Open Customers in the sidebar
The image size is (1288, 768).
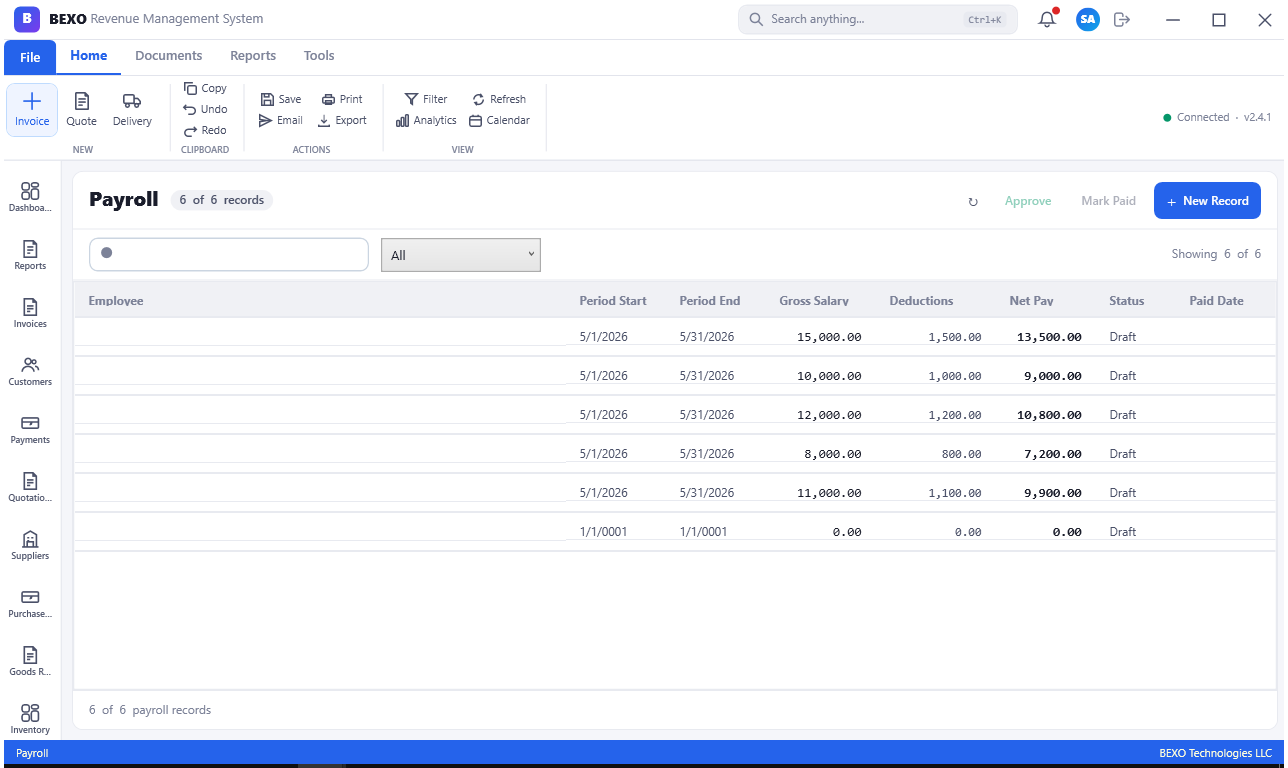point(30,371)
